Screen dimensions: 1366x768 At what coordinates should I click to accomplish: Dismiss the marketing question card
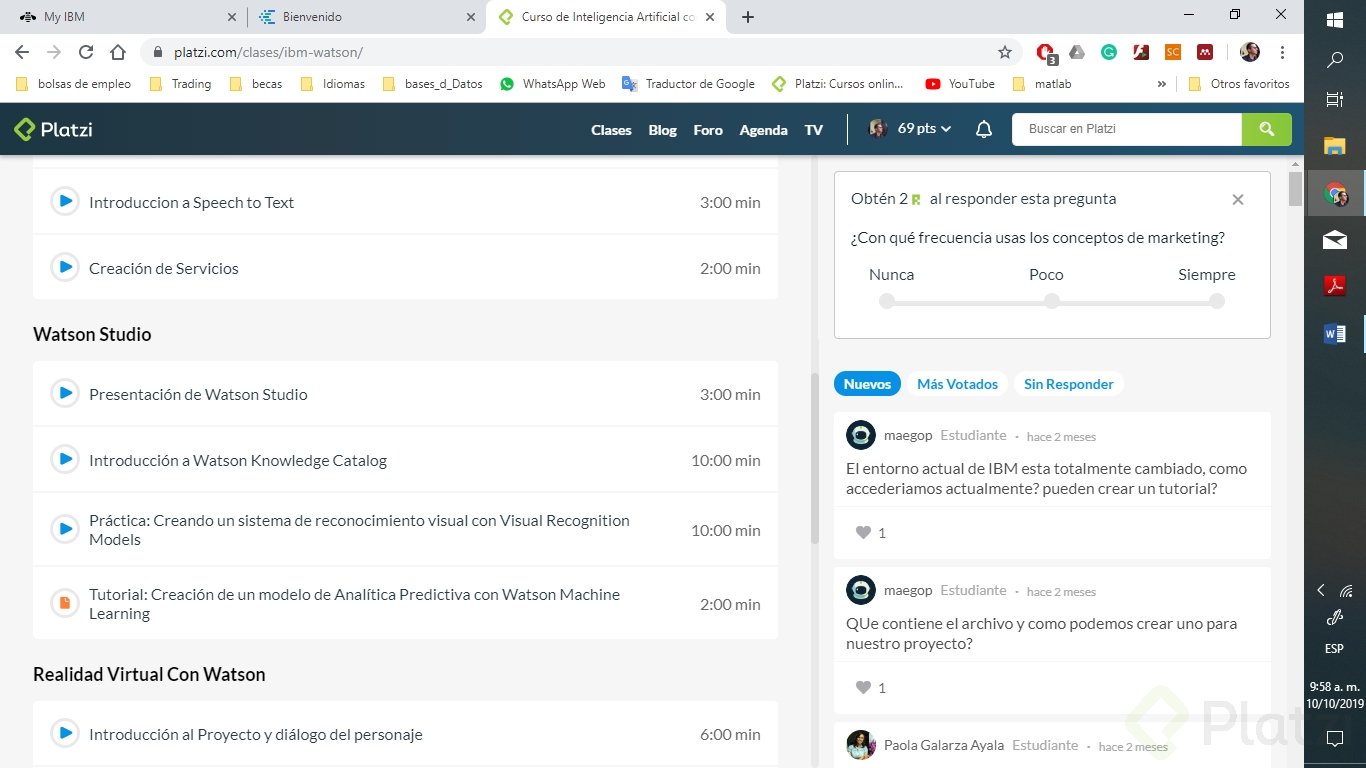tap(1238, 199)
